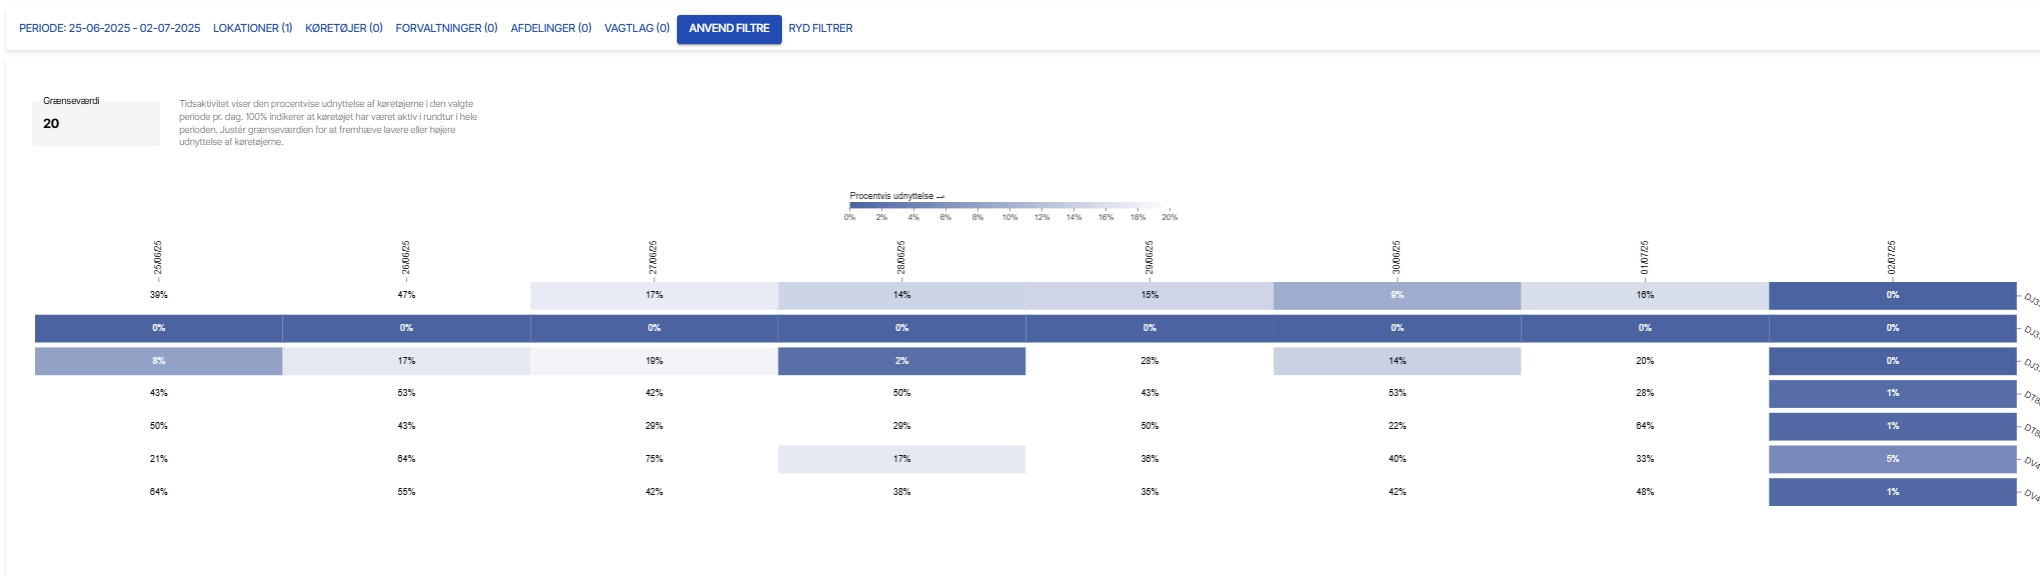Open the Periode date range filter
The width and height of the screenshot is (2040, 576).
pyautogui.click(x=110, y=28)
